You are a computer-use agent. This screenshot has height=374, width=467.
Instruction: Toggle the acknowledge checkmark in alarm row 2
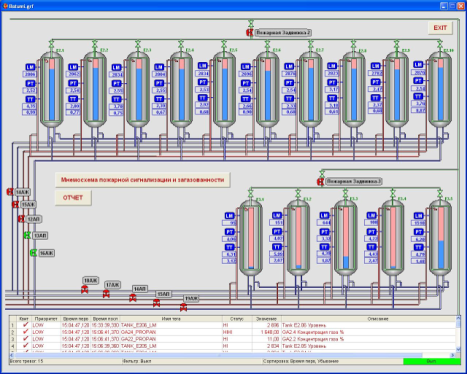[x=25, y=332]
